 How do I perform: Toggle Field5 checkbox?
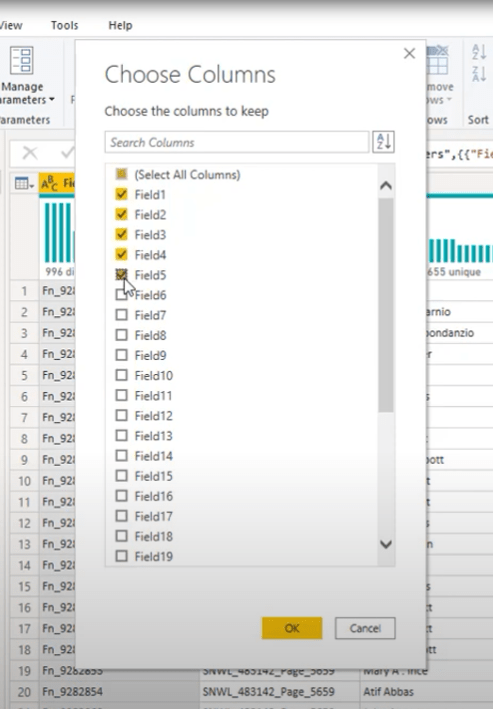[x=121, y=274]
